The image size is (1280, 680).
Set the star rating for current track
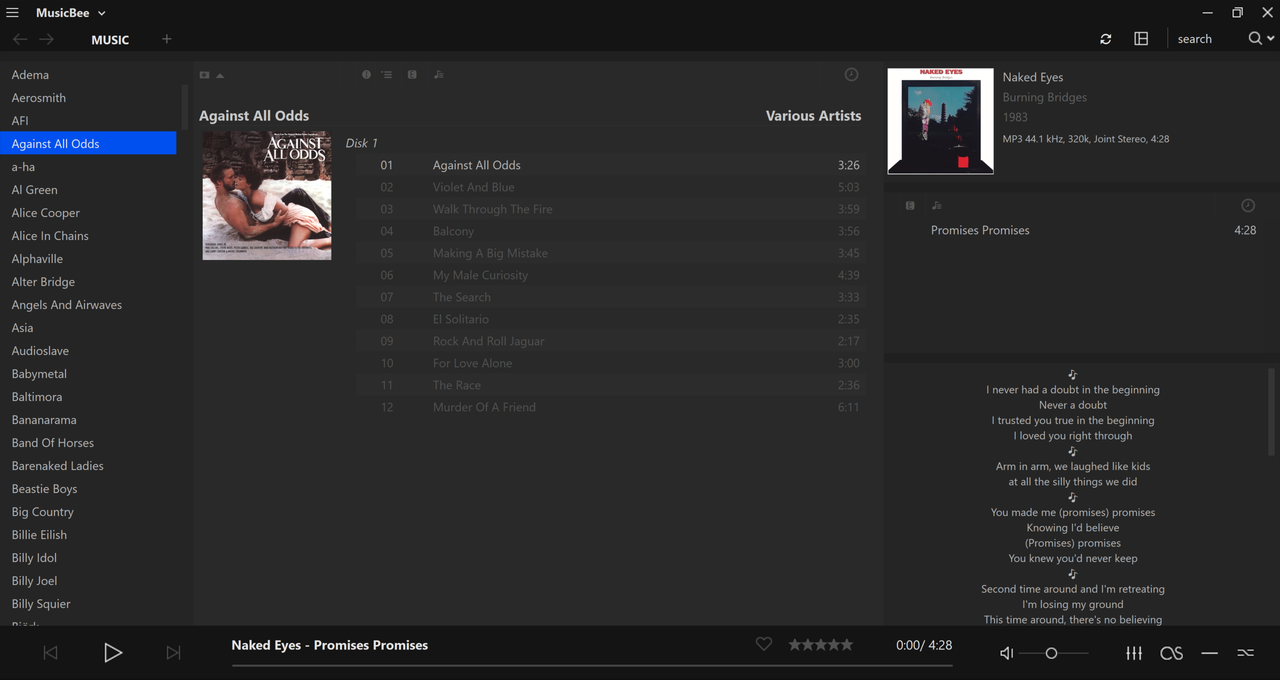click(x=821, y=645)
